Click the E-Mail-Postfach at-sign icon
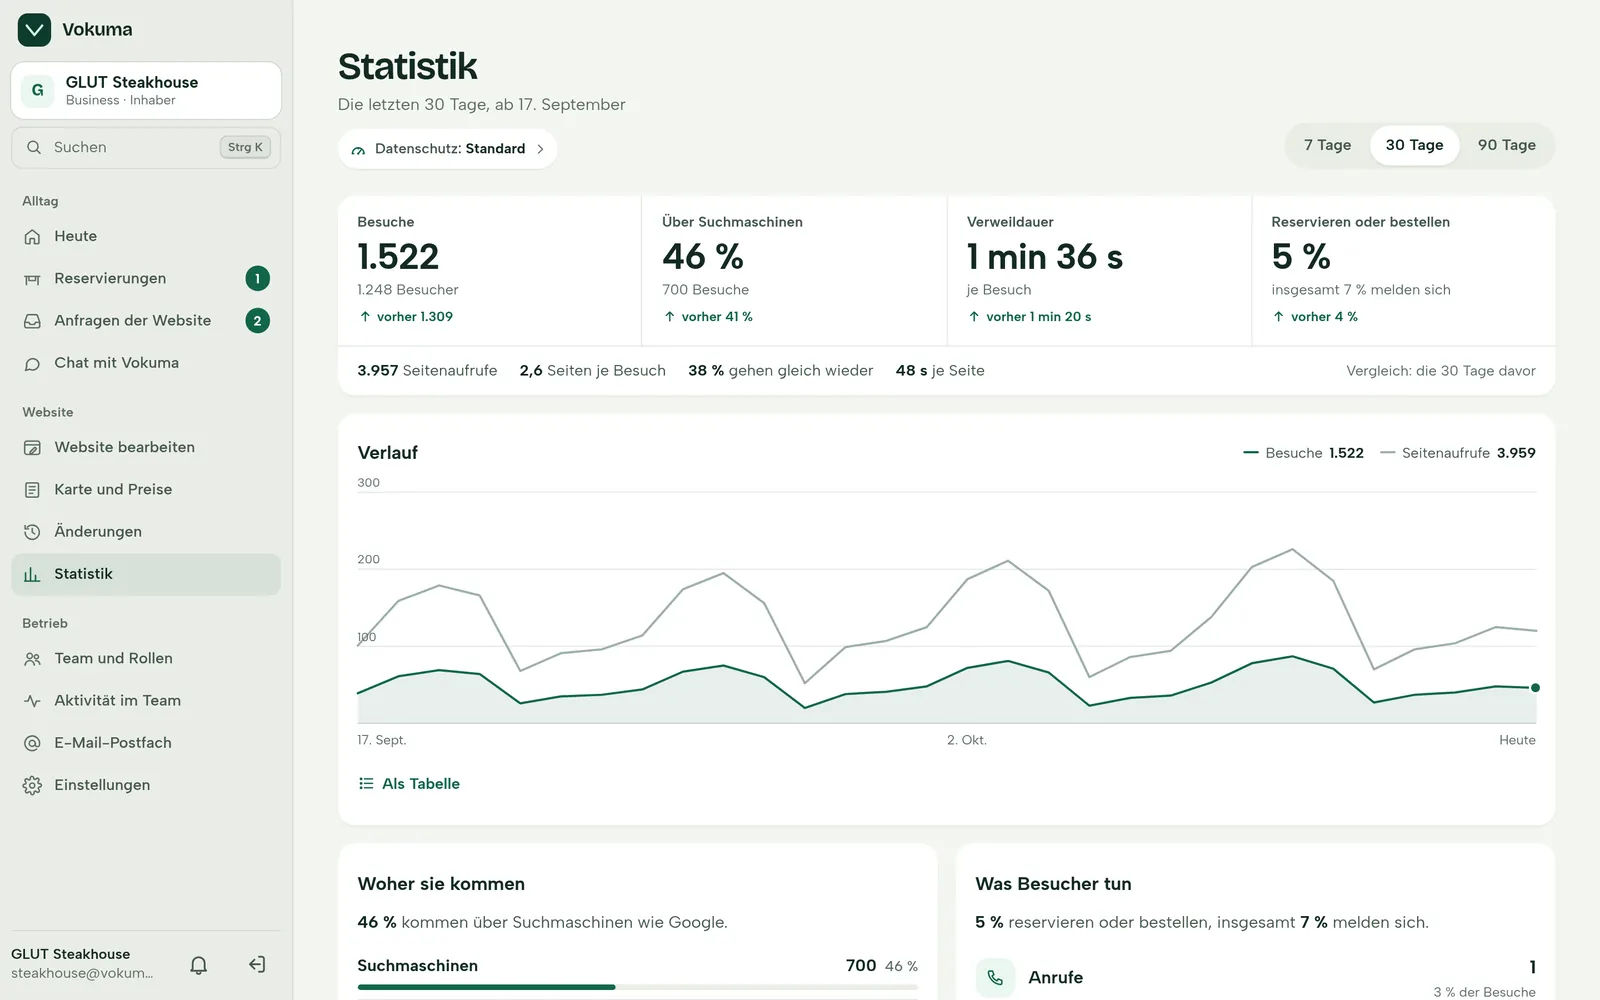This screenshot has width=1600, height=1000. pyautogui.click(x=32, y=743)
